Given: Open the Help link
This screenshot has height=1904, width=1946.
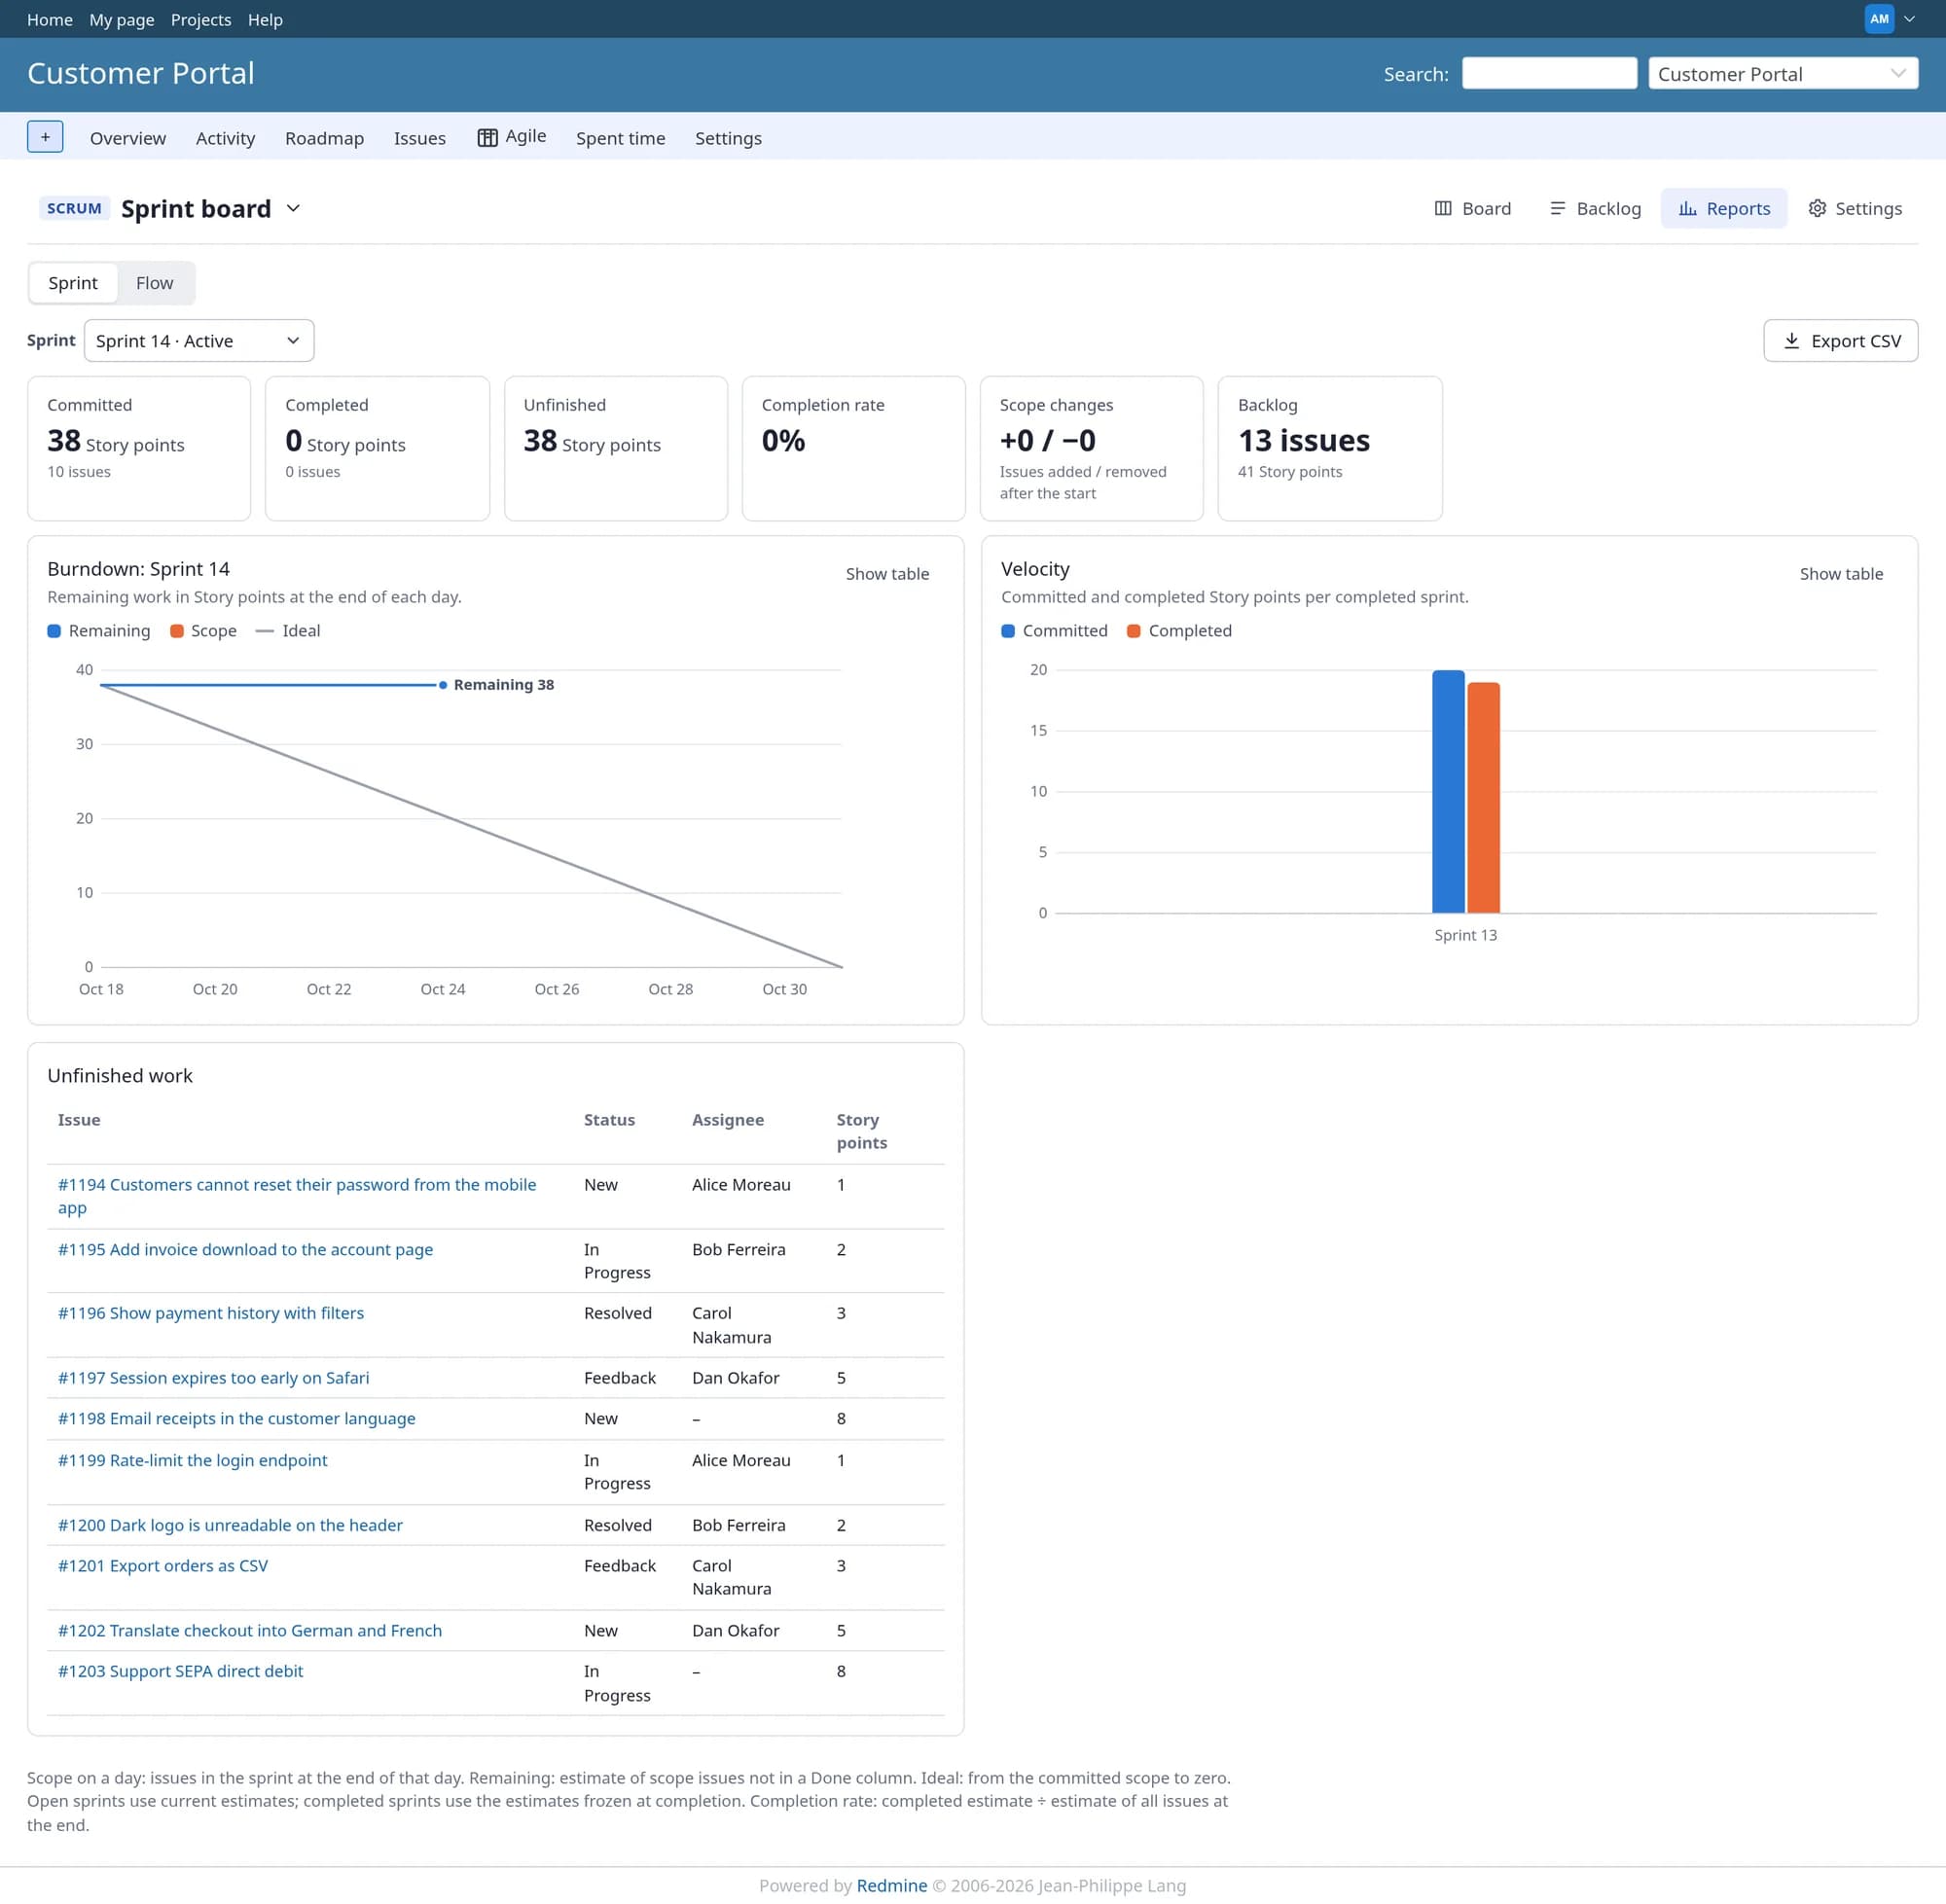Looking at the screenshot, I should (265, 19).
